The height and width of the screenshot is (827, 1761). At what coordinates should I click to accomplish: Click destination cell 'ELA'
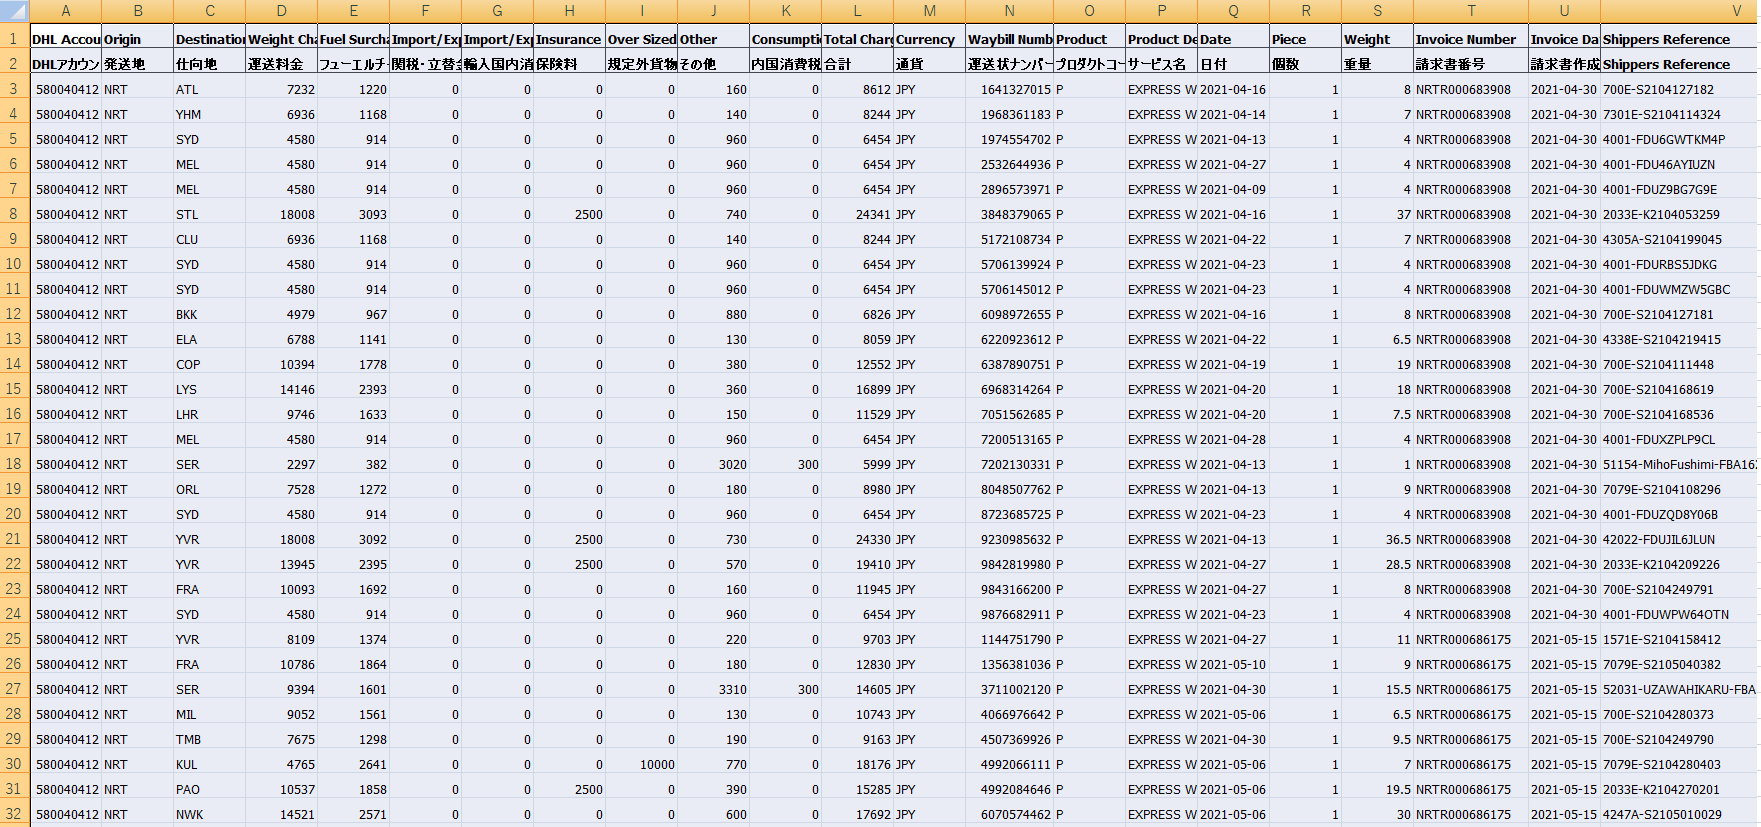[210, 339]
